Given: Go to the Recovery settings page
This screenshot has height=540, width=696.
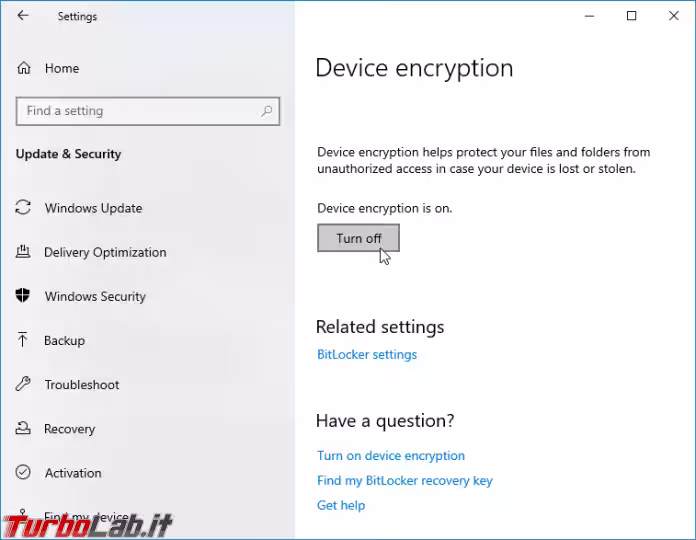Looking at the screenshot, I should click(69, 429).
